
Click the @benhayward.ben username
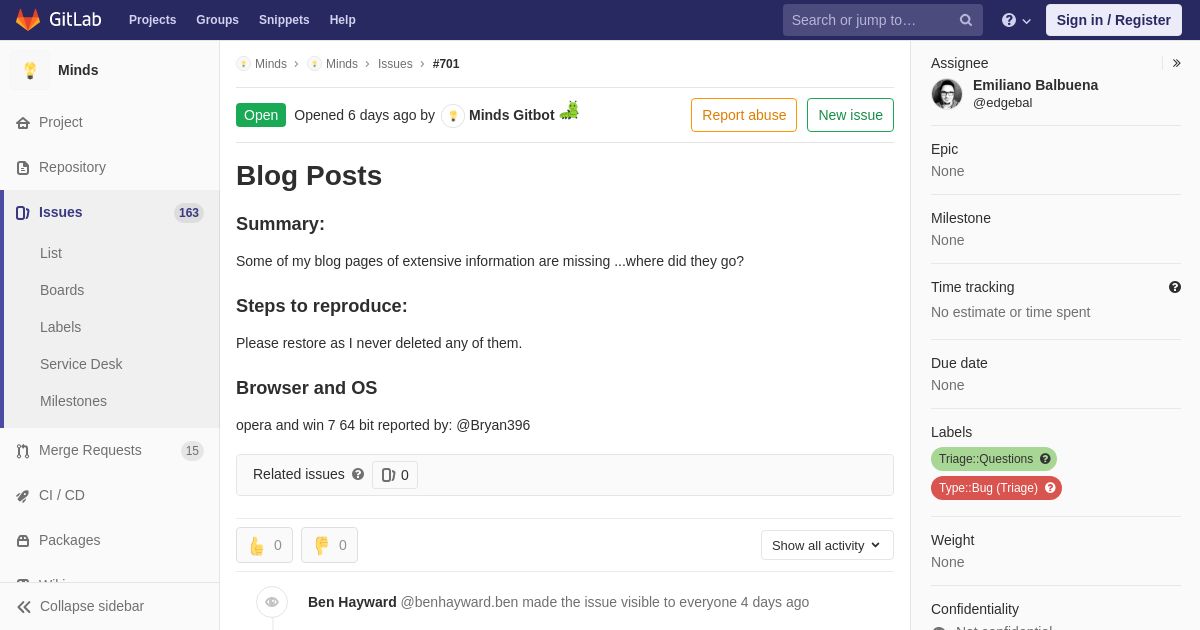pos(459,602)
